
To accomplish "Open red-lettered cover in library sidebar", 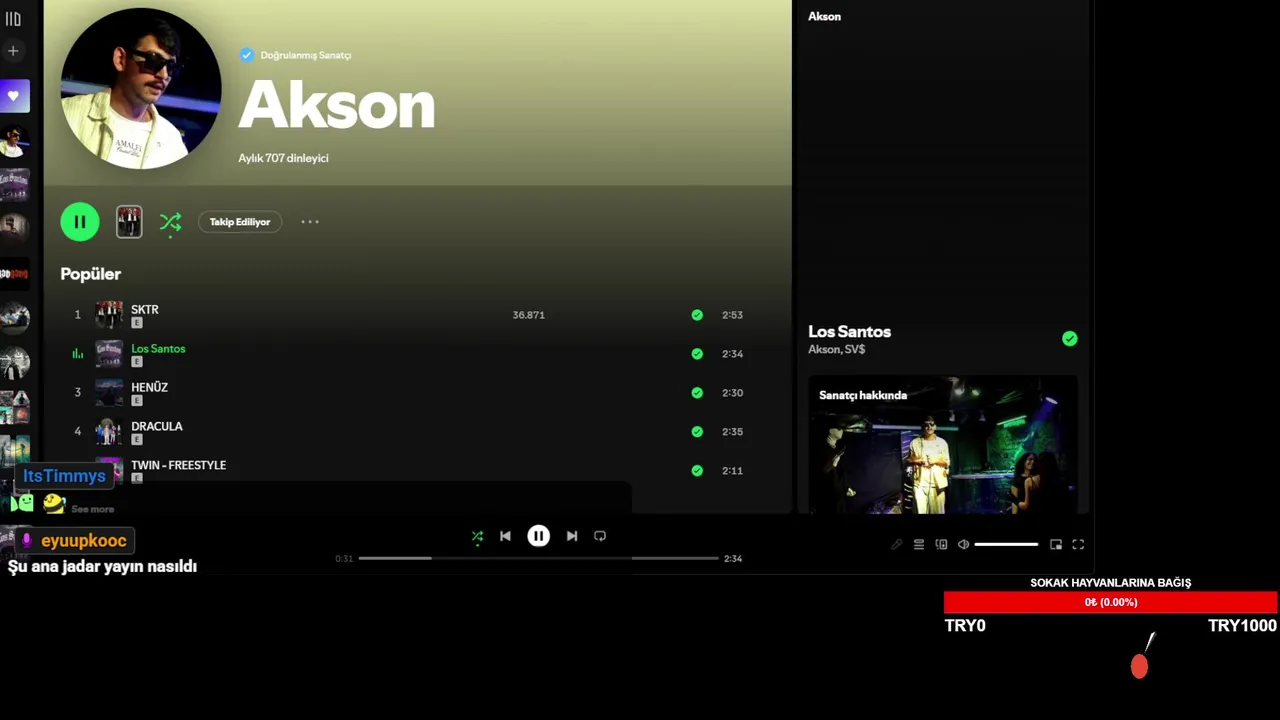I will (14, 274).
